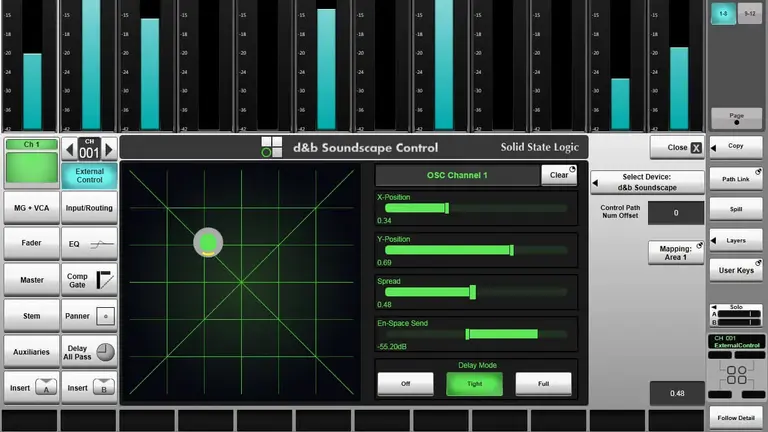
Task: Open the EQ curve section
Action: (90, 244)
